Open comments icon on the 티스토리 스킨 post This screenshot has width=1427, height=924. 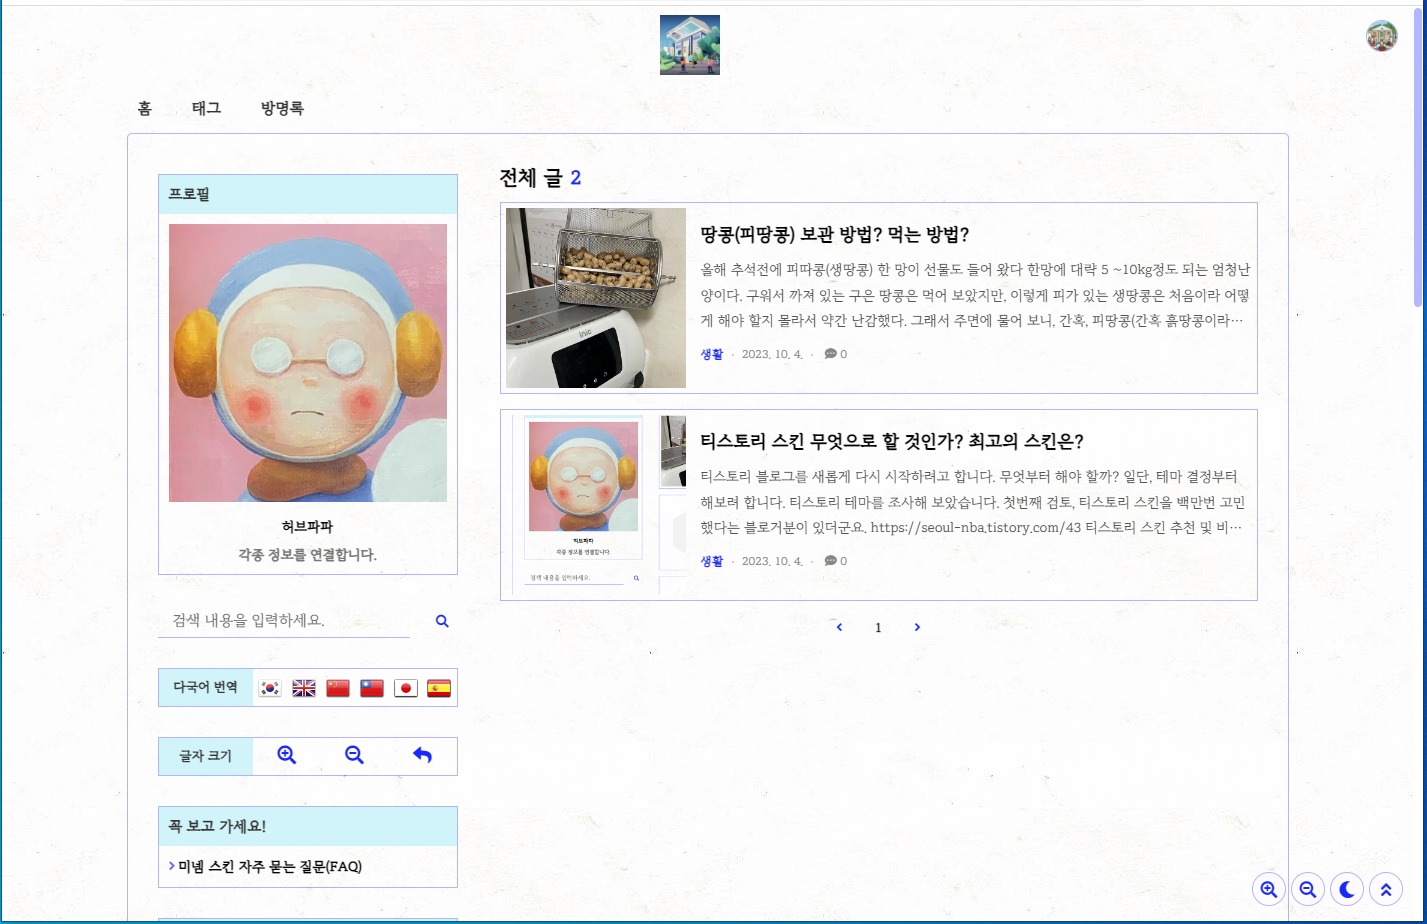pyautogui.click(x=830, y=561)
